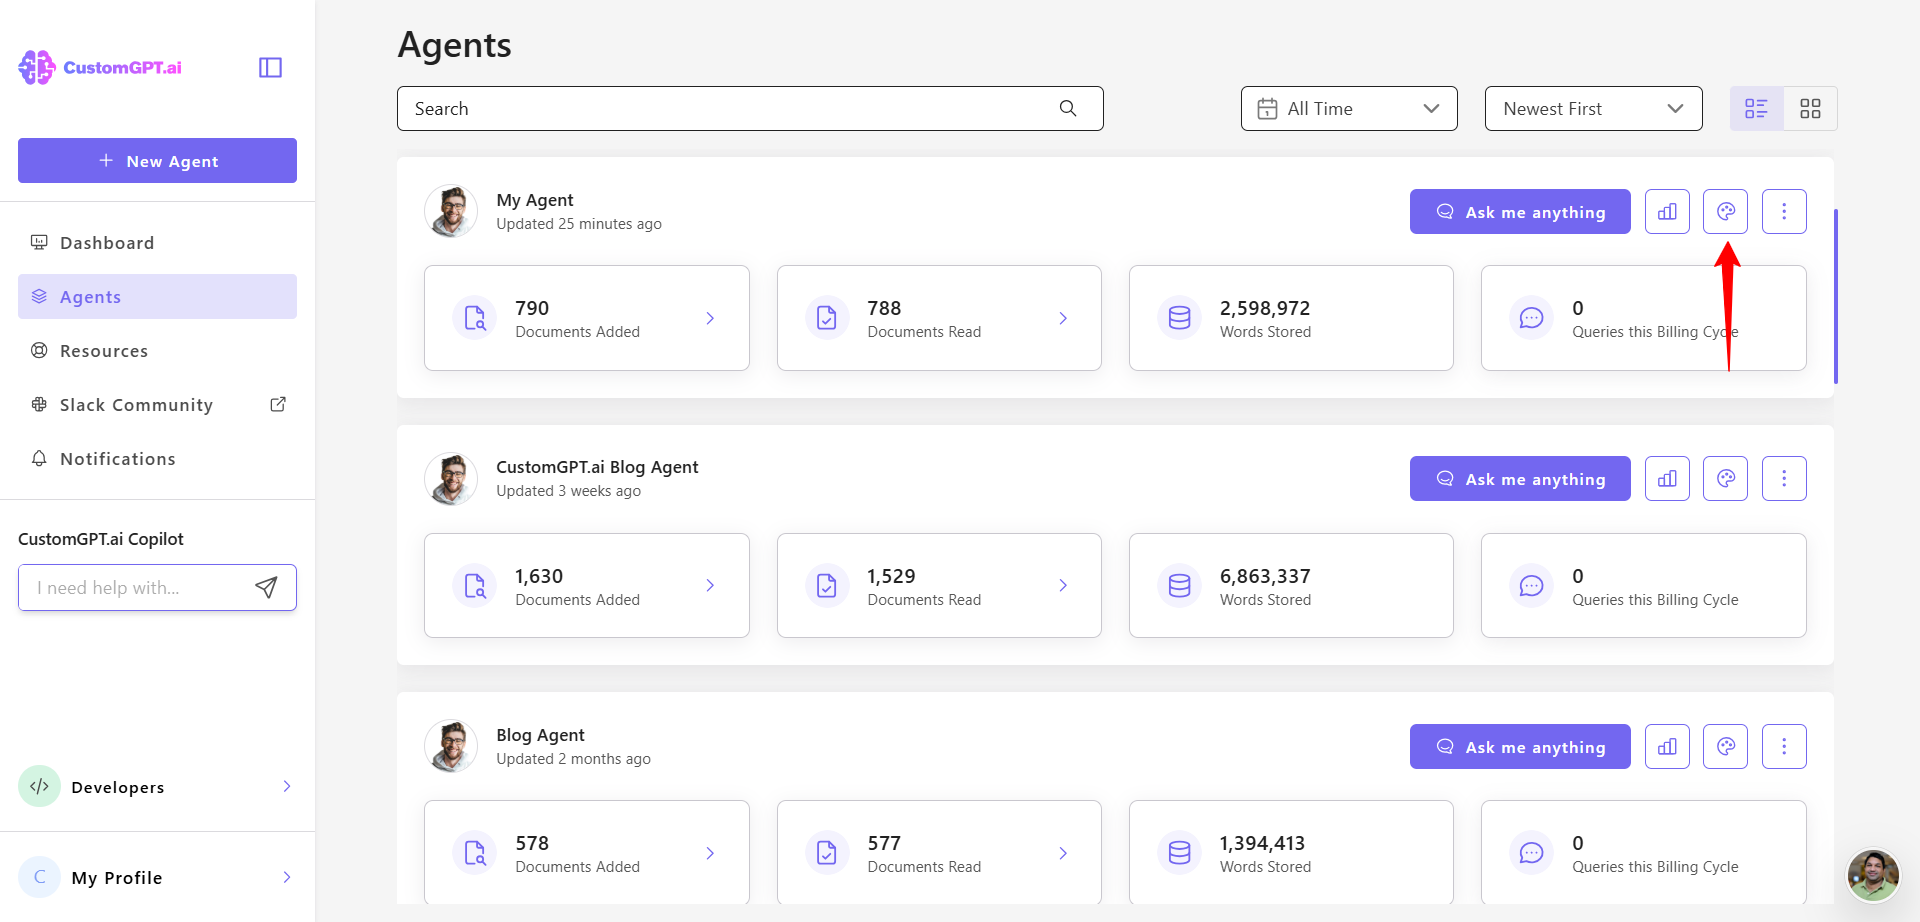Viewport: 1920px width, 922px height.
Task: Expand Developers section
Action: [x=157, y=787]
